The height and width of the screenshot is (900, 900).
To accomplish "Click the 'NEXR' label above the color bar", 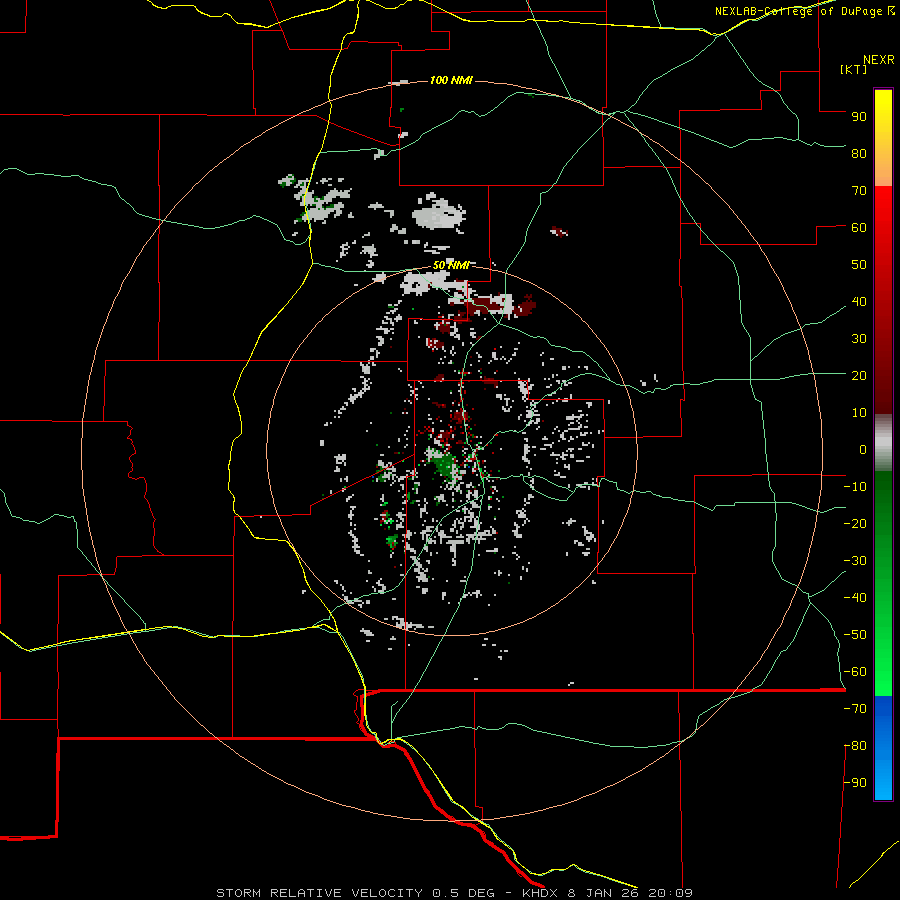I will tap(879, 60).
